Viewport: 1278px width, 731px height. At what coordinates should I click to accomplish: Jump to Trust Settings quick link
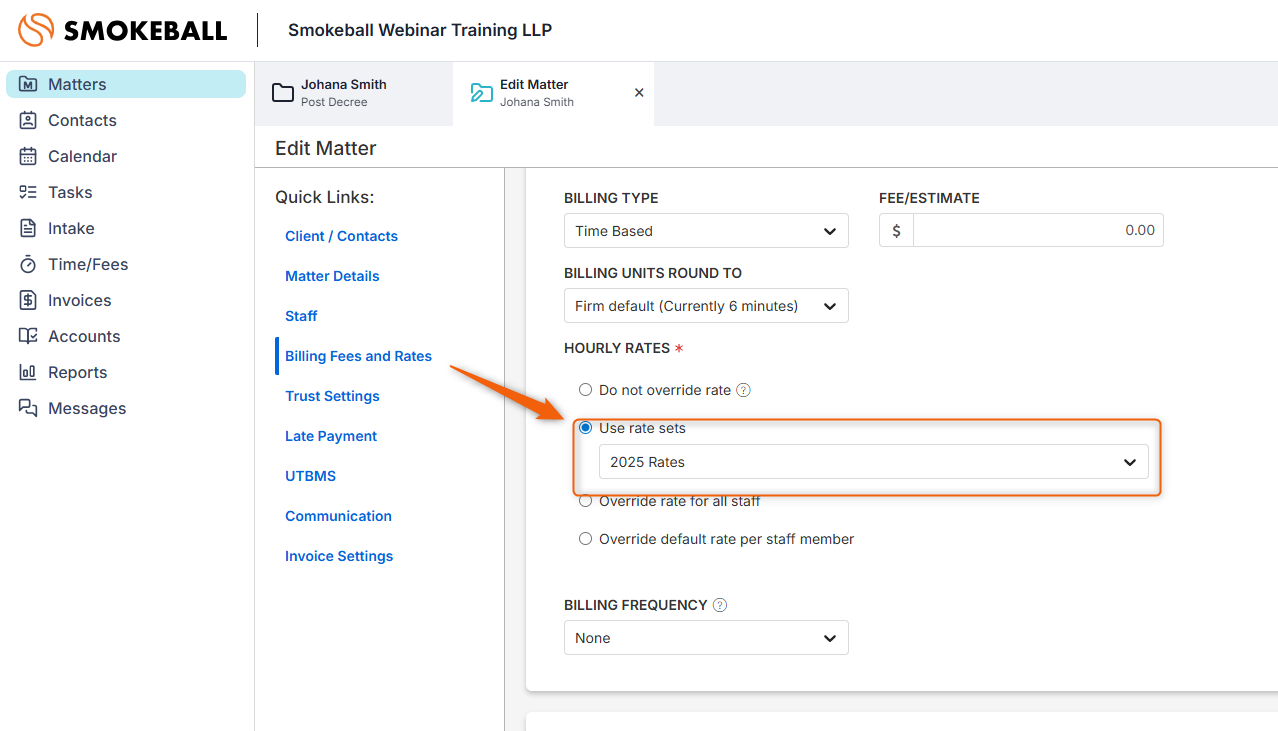coord(332,396)
